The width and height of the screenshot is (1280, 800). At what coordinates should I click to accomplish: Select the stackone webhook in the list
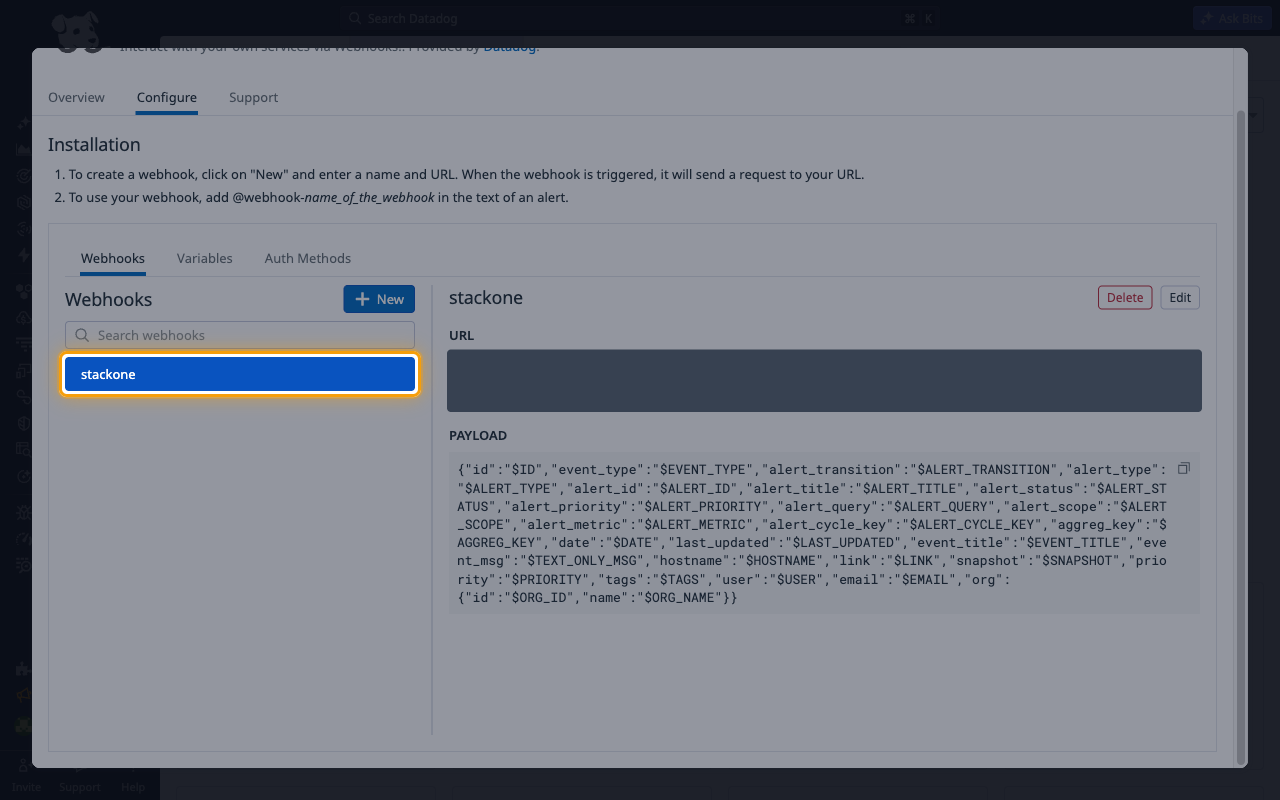pyautogui.click(x=240, y=375)
